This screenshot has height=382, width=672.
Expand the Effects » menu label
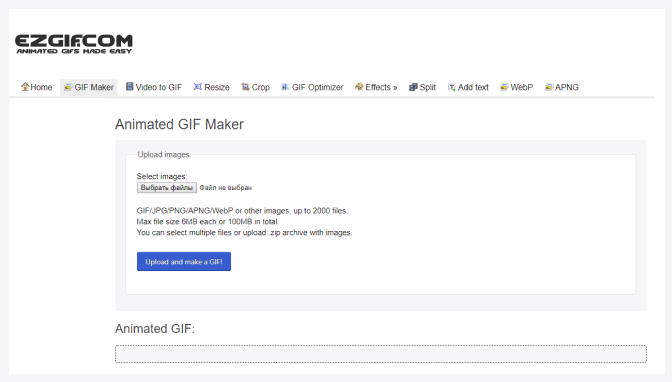pyautogui.click(x=381, y=87)
